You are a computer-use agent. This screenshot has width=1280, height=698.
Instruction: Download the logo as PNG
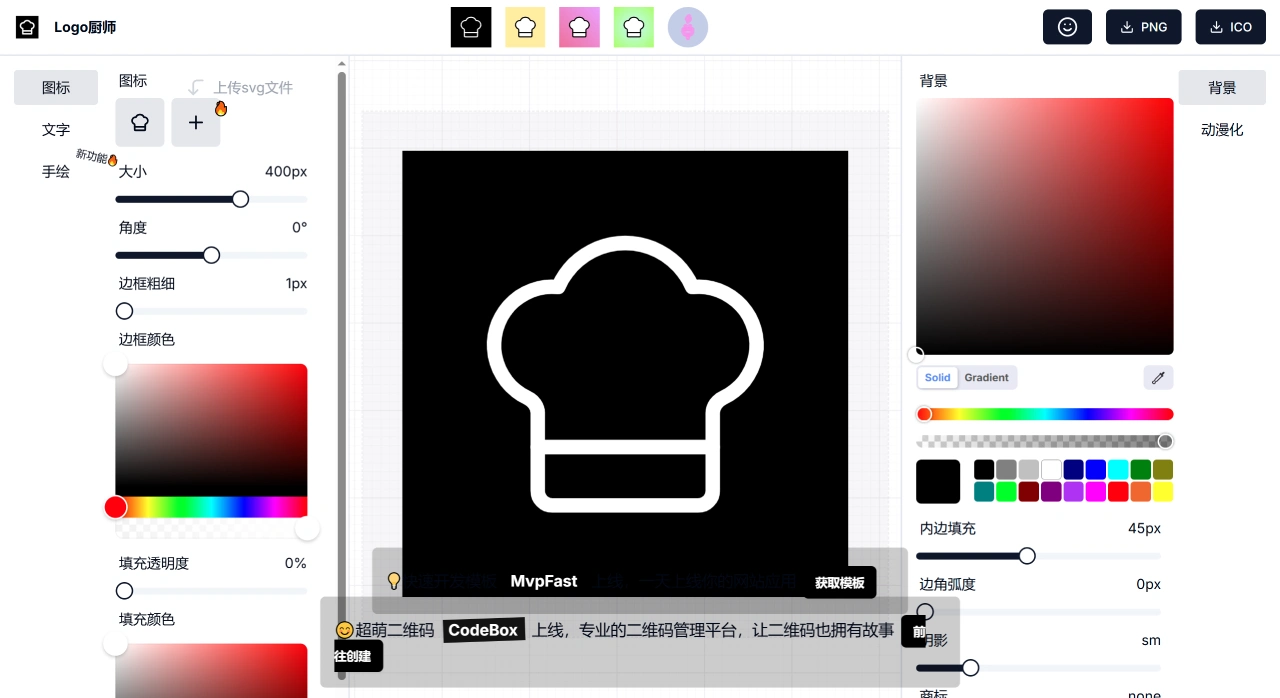pos(1143,27)
